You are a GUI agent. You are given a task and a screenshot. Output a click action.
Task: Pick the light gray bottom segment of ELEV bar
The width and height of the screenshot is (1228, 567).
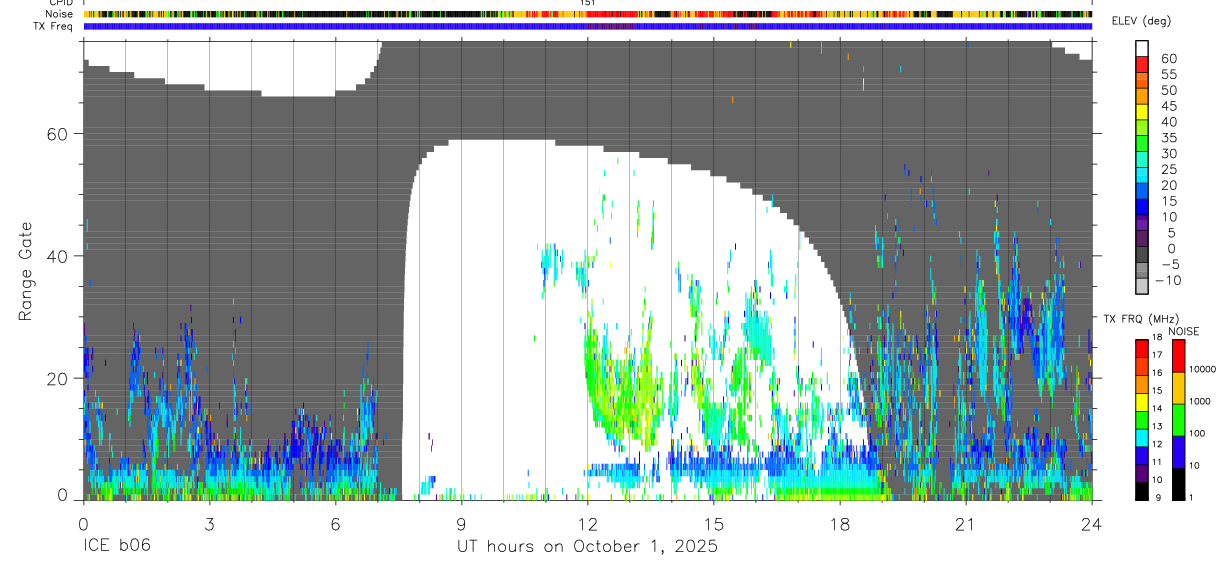click(x=1142, y=287)
